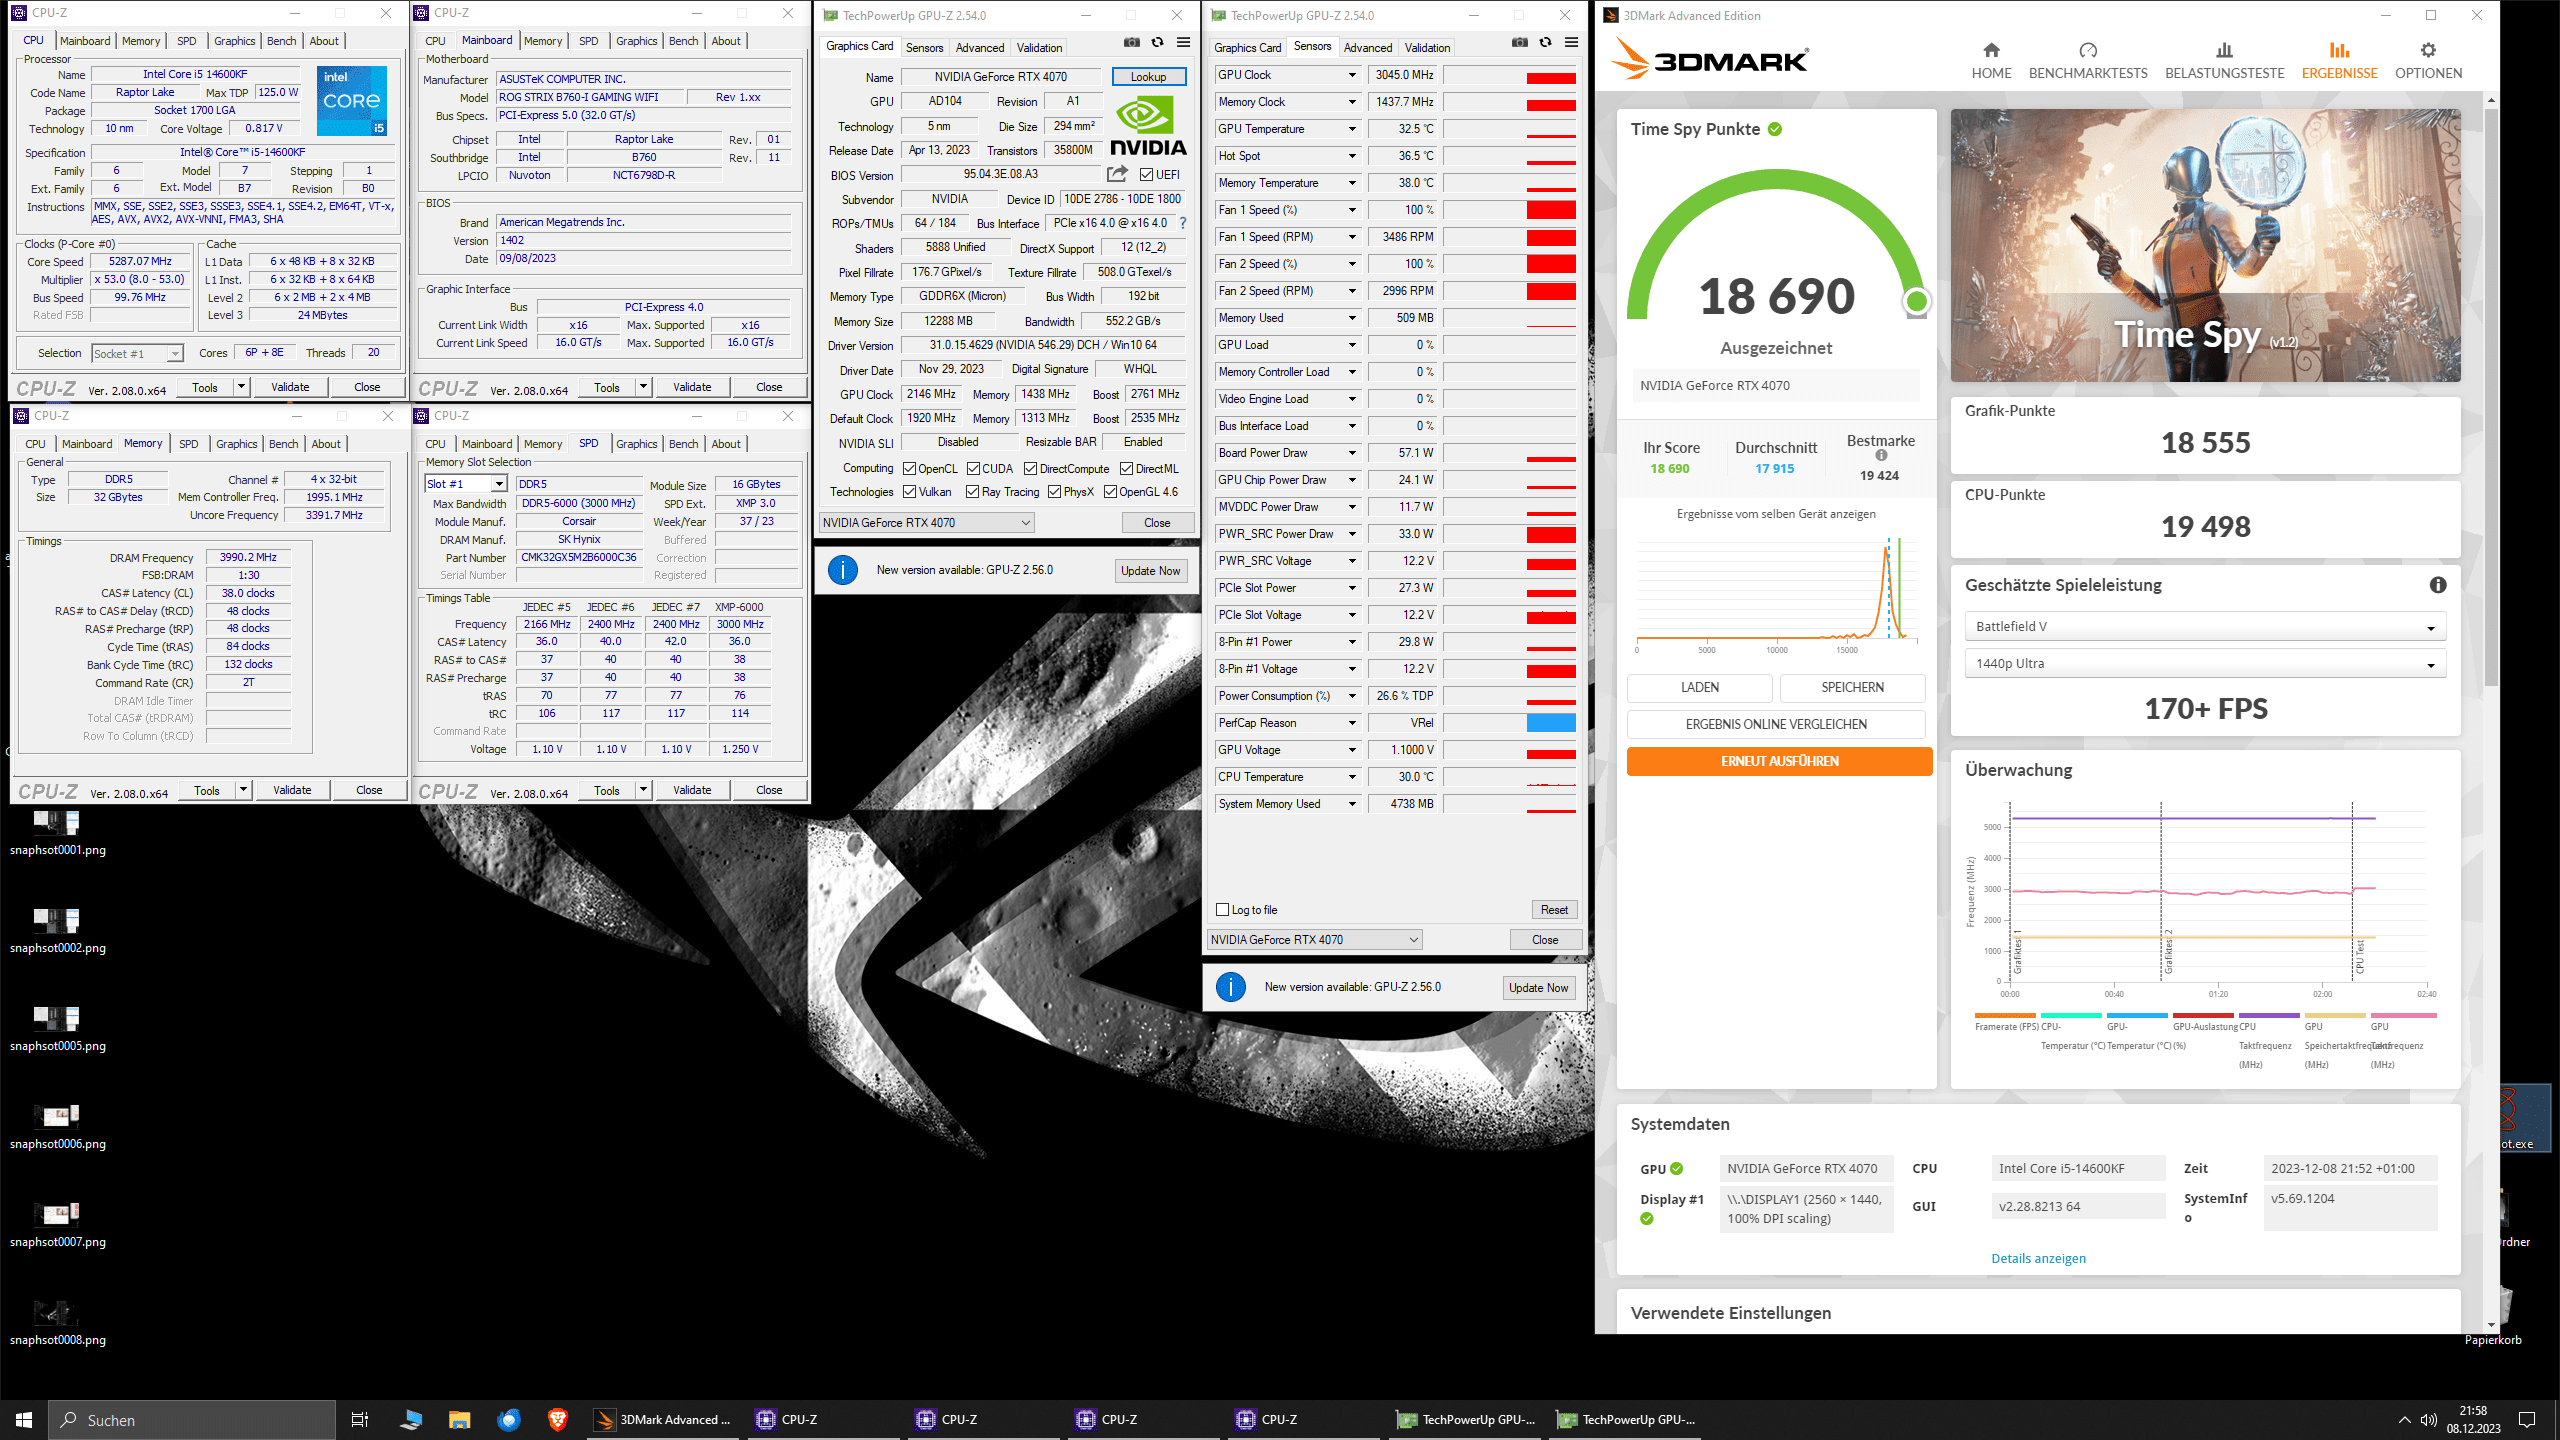Click Bus Interface question mark help icon
The image size is (2560, 1440).
click(1183, 223)
